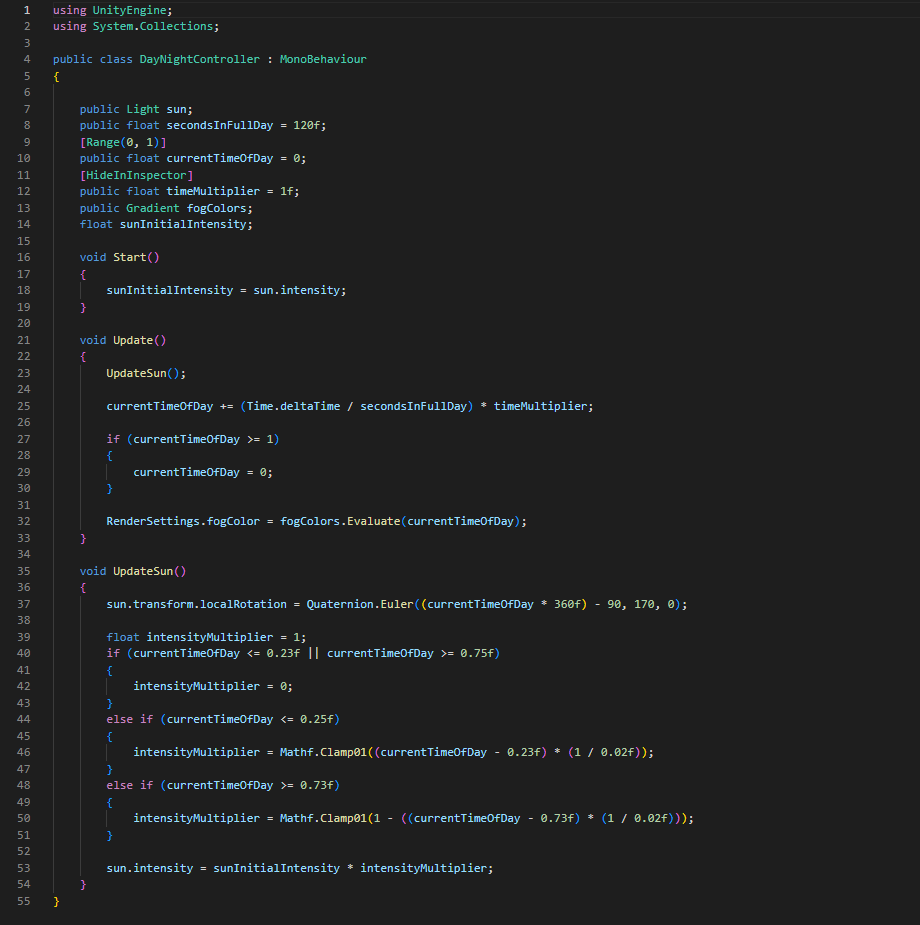This screenshot has width=920, height=925.
Task: Click RenderSettings in the fogColor assignment
Action: pos(152,521)
